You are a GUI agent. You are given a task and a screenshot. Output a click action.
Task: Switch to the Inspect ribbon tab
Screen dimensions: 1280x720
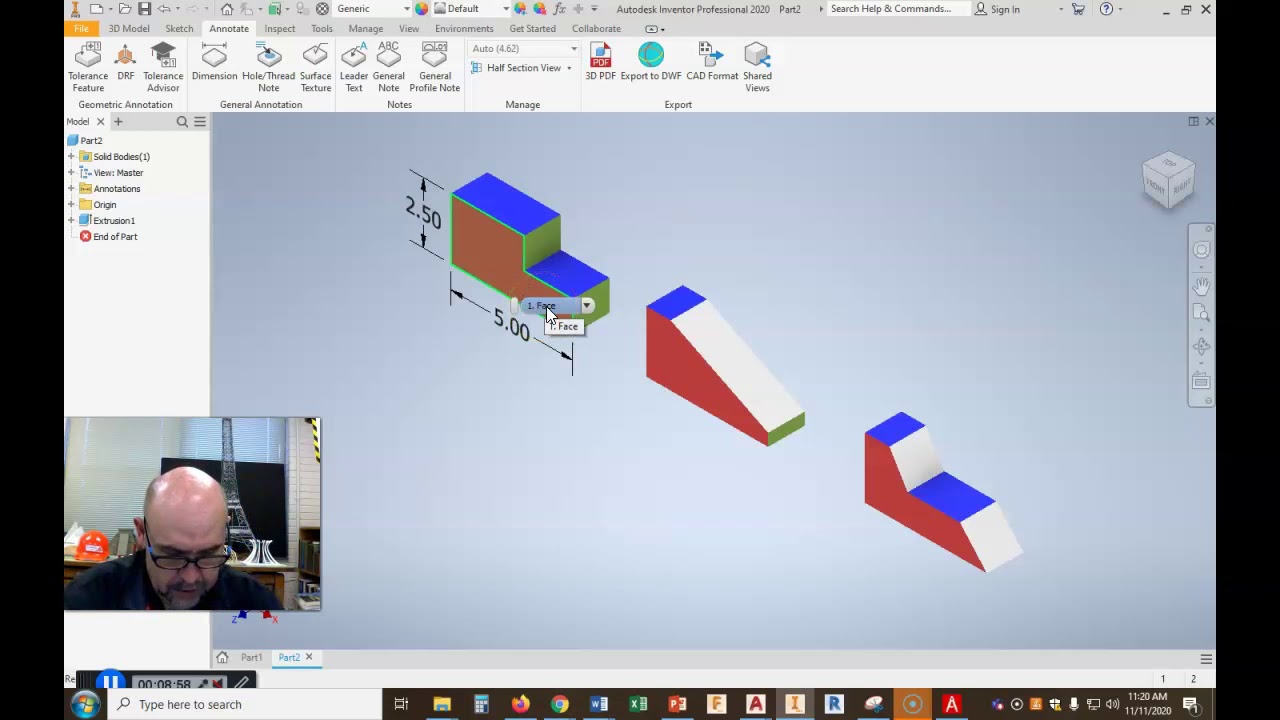pyautogui.click(x=280, y=29)
